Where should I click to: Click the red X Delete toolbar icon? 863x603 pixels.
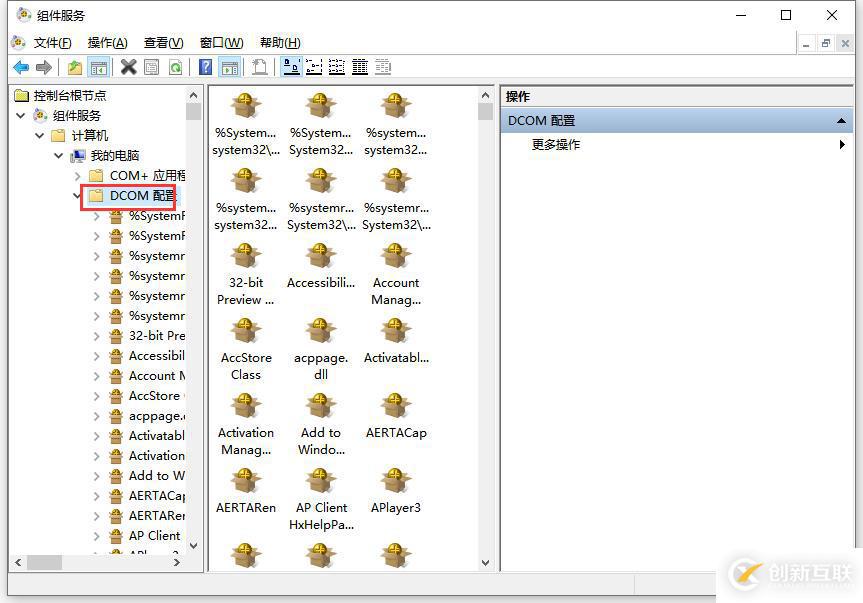(x=128, y=67)
